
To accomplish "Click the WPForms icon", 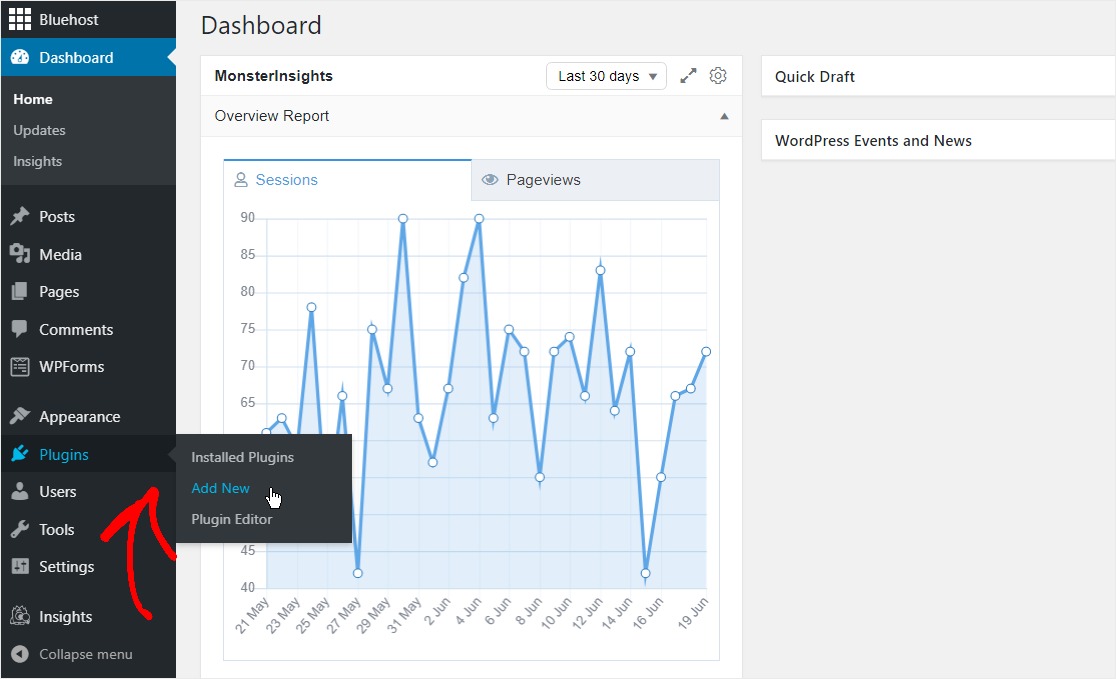I will click(x=20, y=367).
